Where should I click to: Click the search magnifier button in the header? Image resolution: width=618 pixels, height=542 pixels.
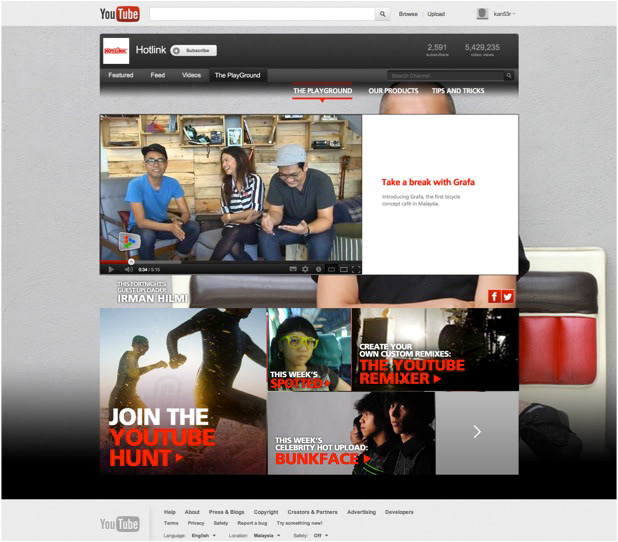(382, 14)
